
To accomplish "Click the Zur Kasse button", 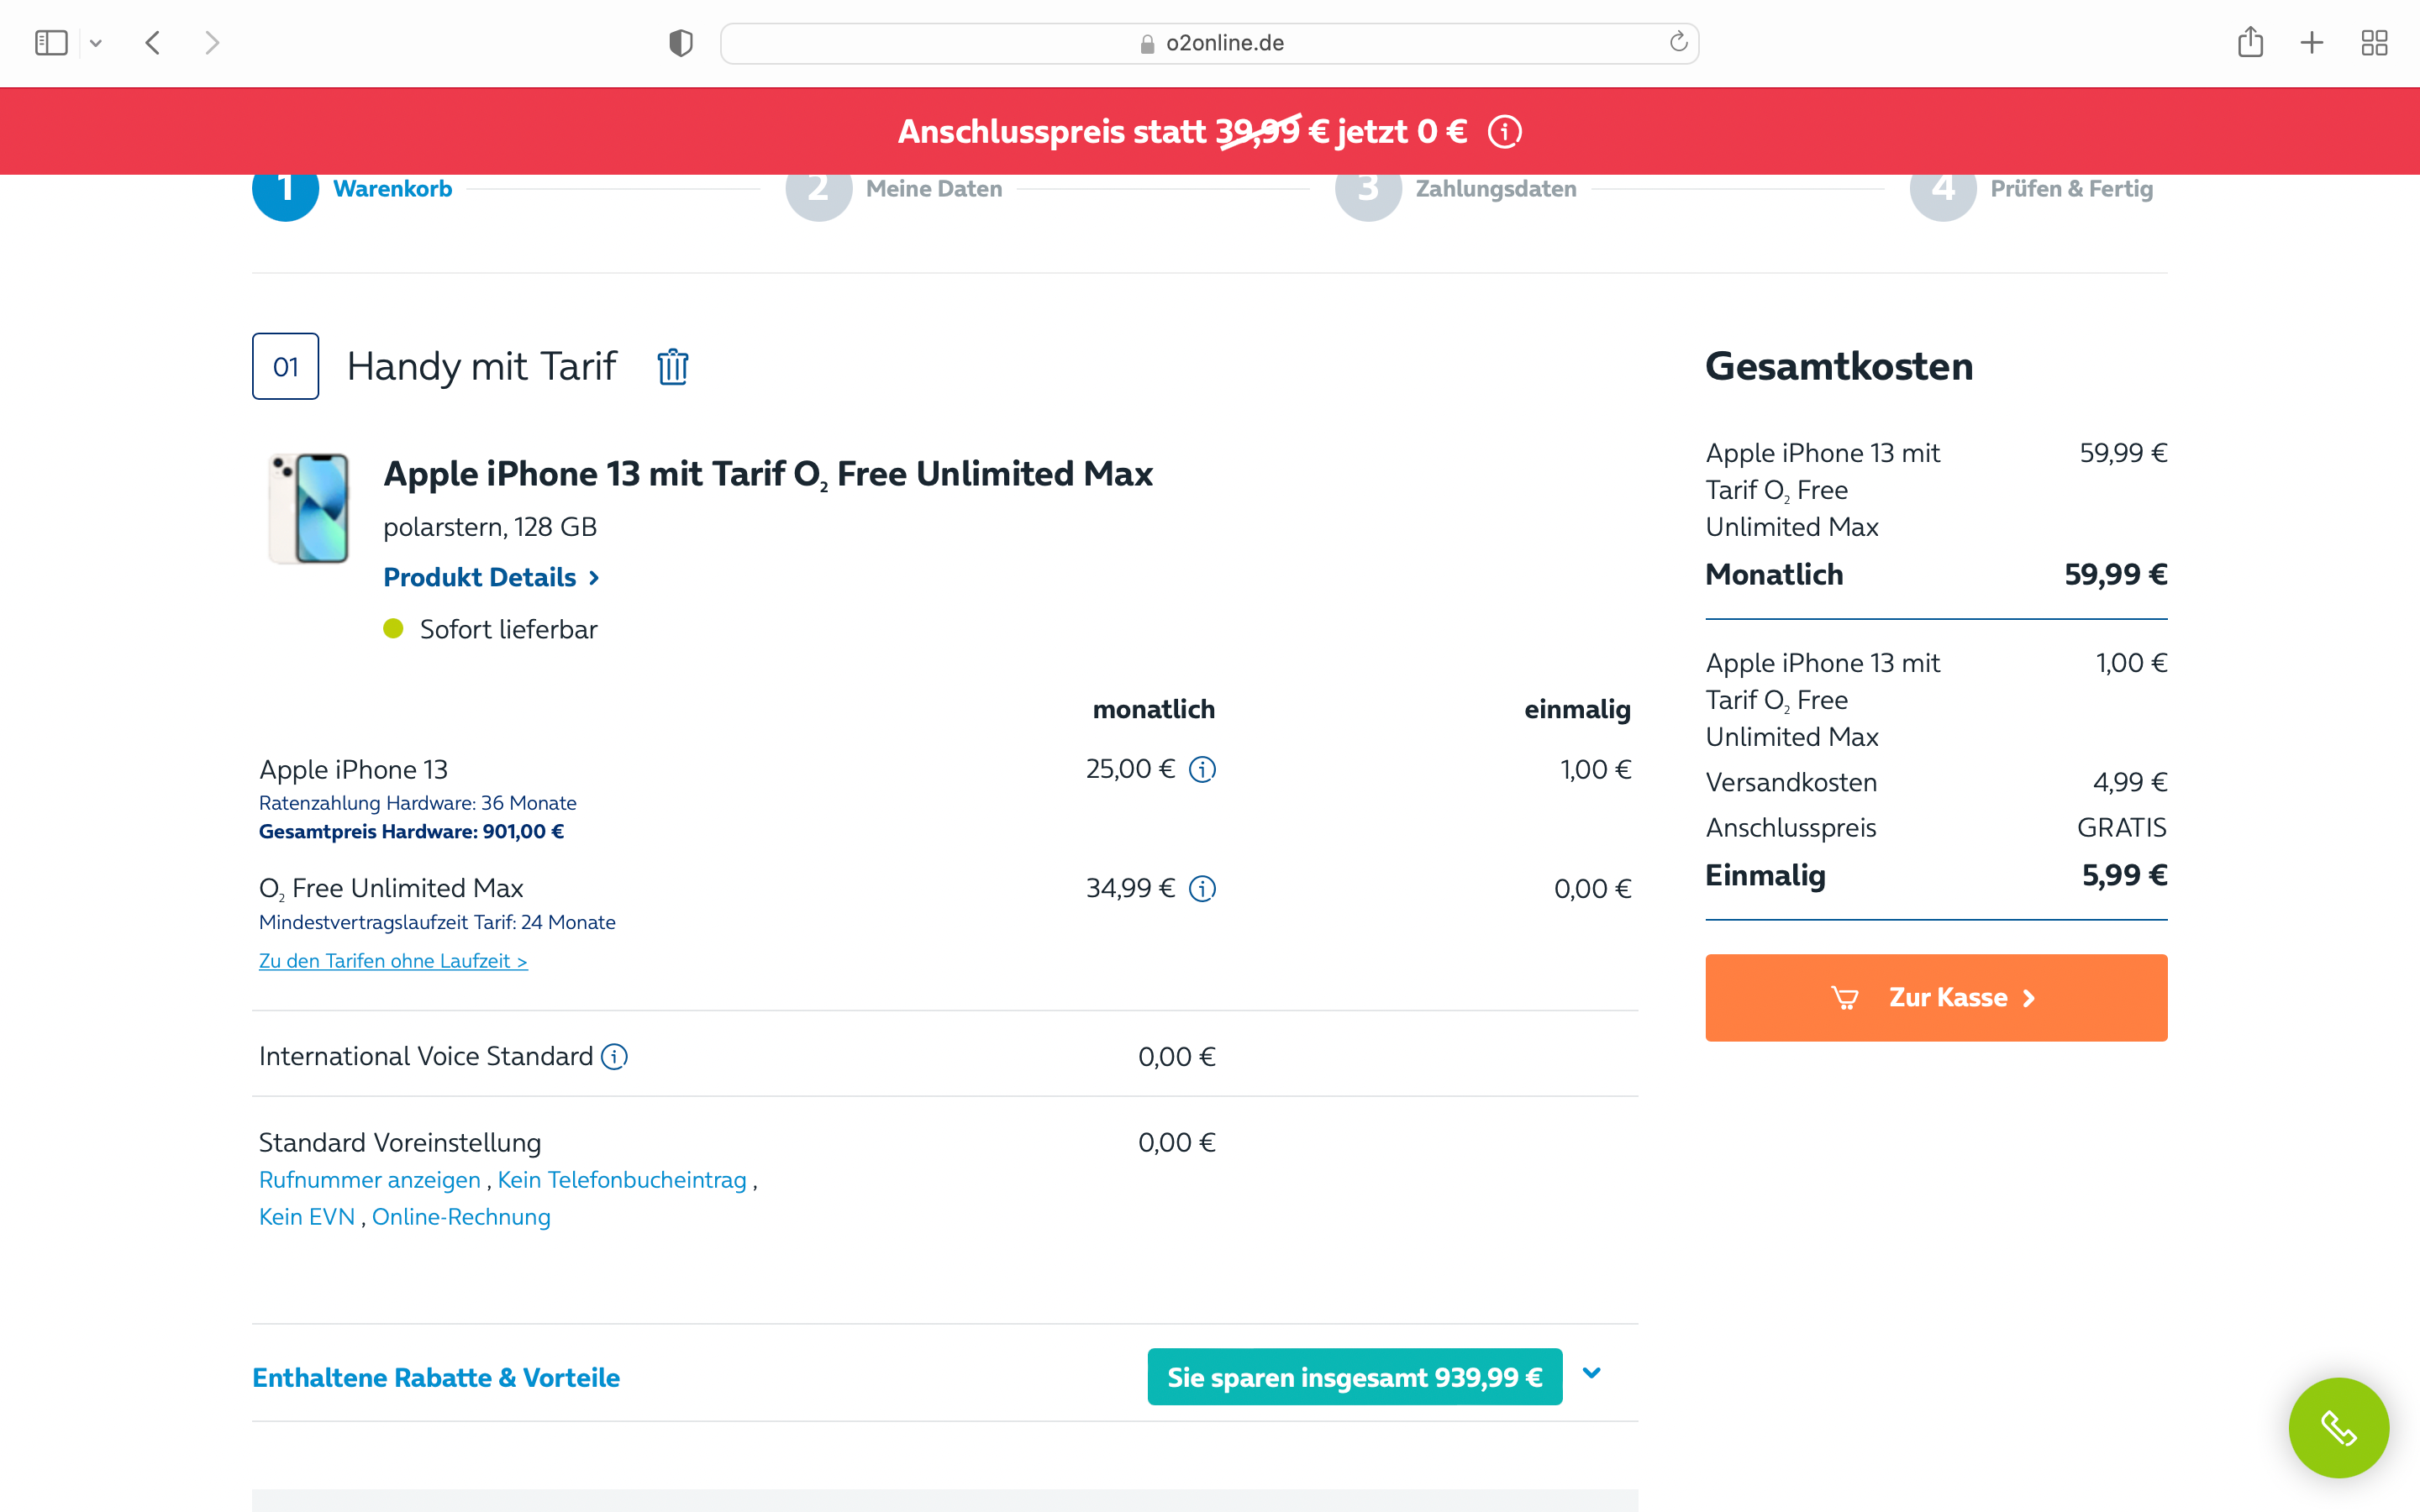I will [x=1936, y=997].
